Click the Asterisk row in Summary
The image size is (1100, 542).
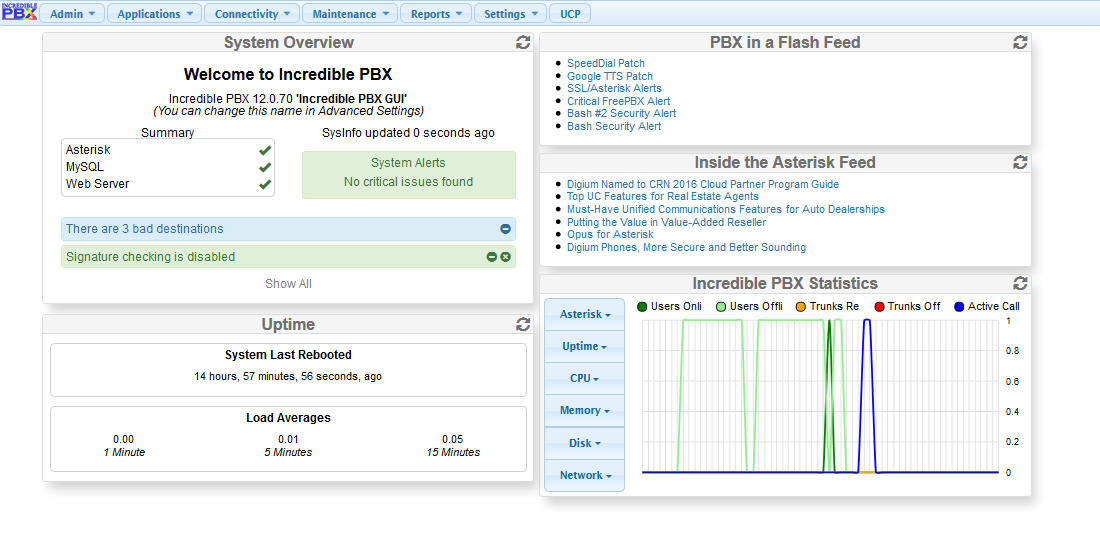168,150
